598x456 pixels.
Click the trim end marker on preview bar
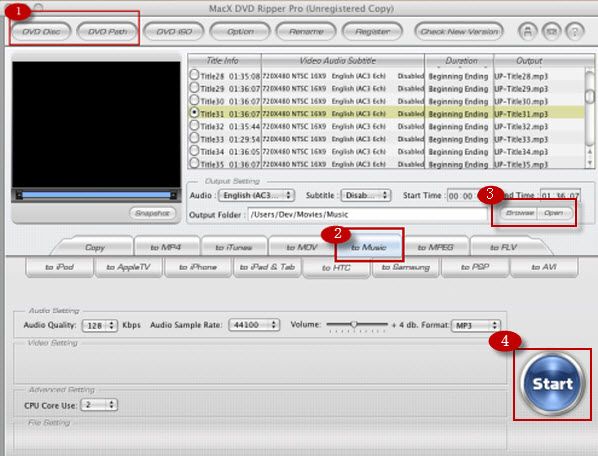tap(173, 196)
